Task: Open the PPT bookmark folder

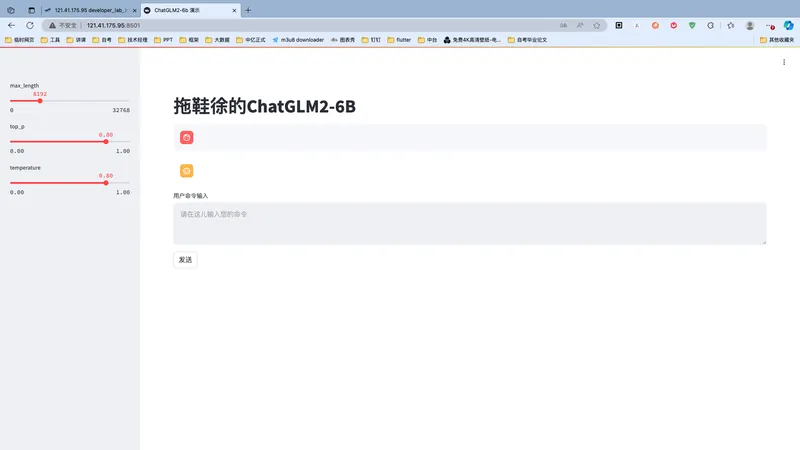Action: pyautogui.click(x=163, y=40)
